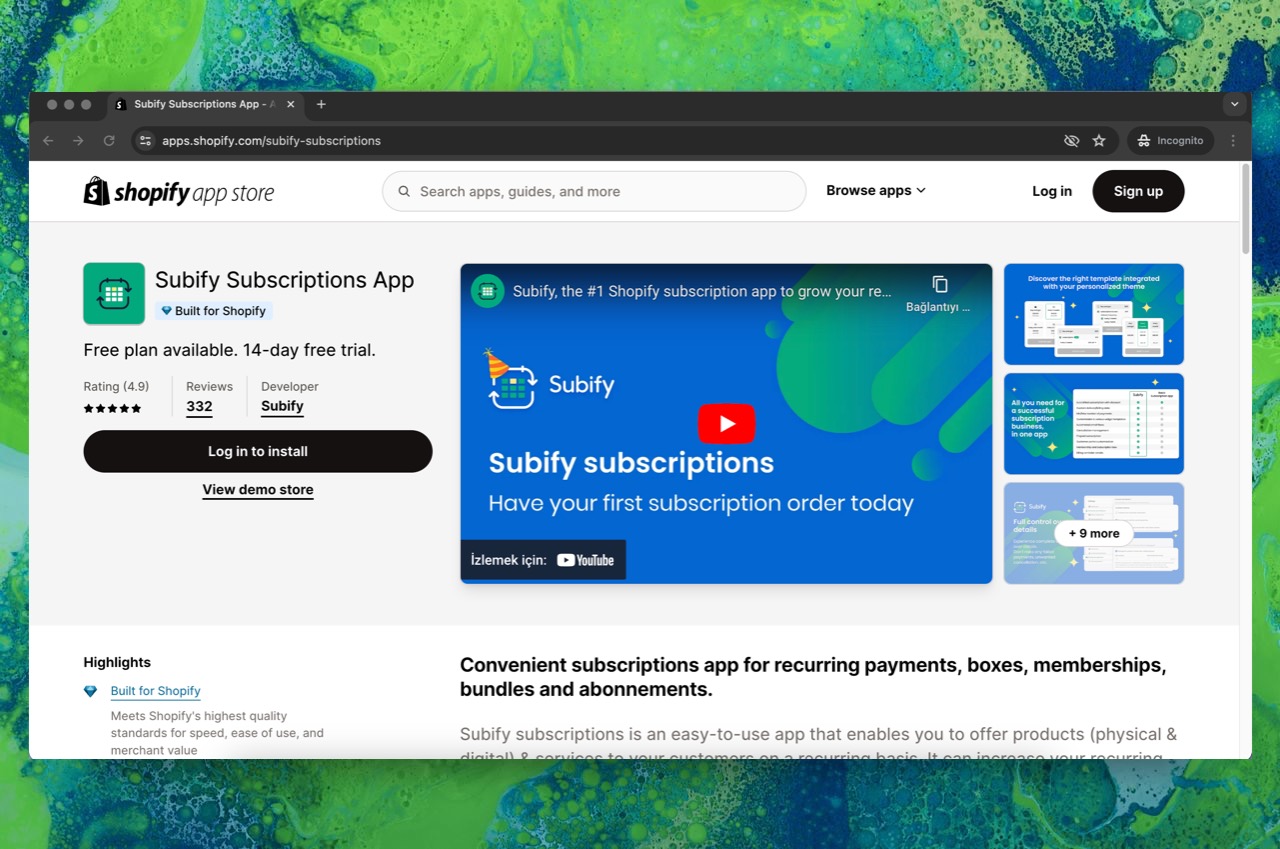Open the Browse apps dropdown
The image size is (1280, 849).
874,190
